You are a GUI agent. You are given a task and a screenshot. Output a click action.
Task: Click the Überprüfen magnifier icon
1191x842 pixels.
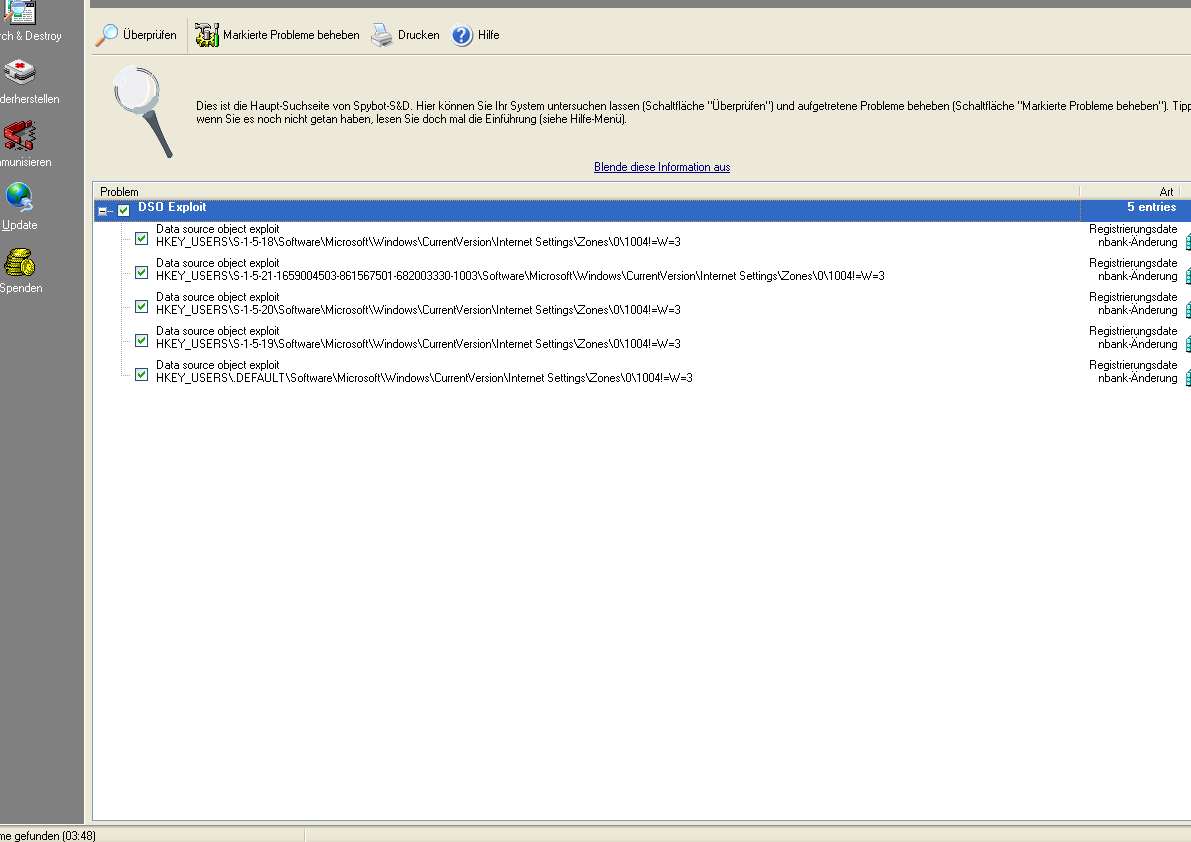[x=107, y=35]
